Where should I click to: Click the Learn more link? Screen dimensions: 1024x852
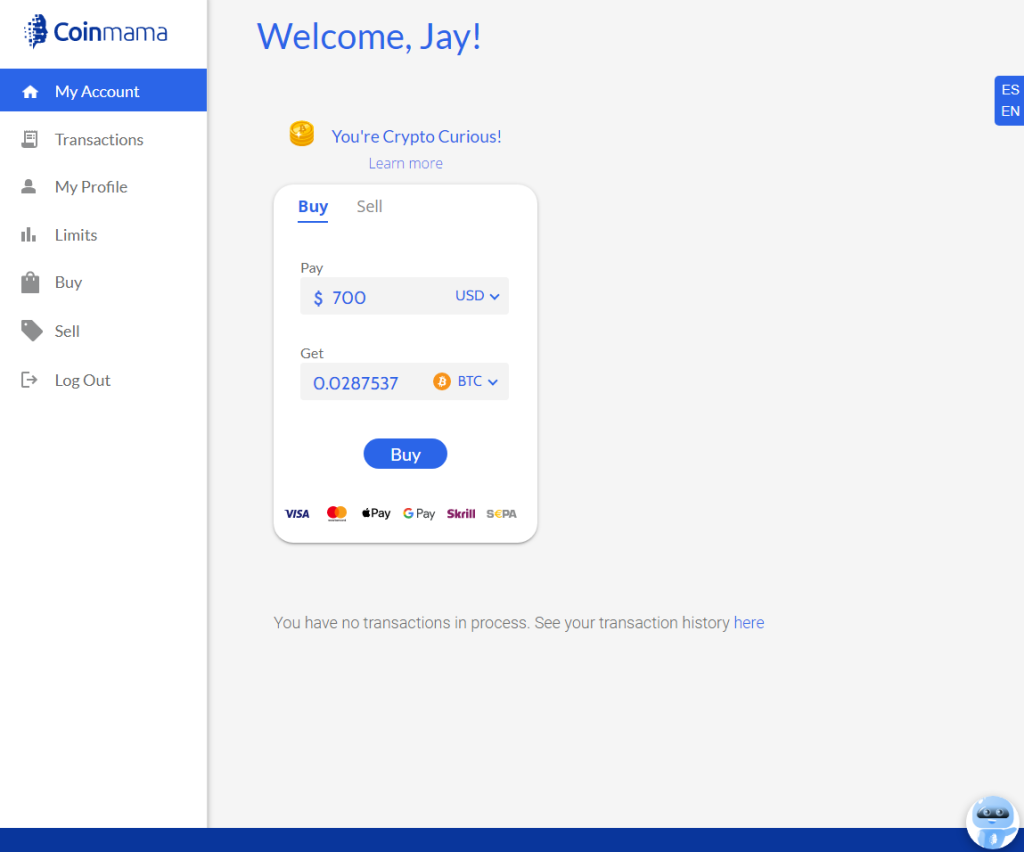point(405,163)
